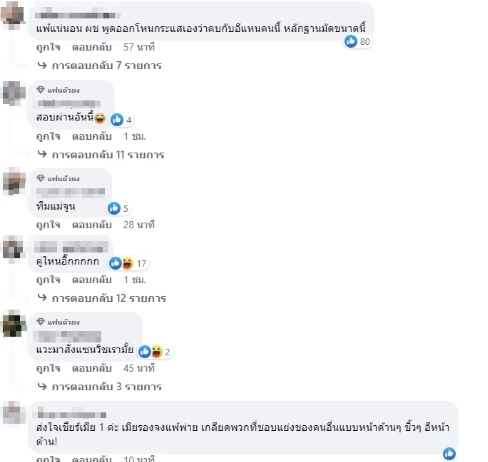Click blurred author name above ทีมแม่จูน
Viewport: 488px width, 462px height.
click(x=71, y=192)
